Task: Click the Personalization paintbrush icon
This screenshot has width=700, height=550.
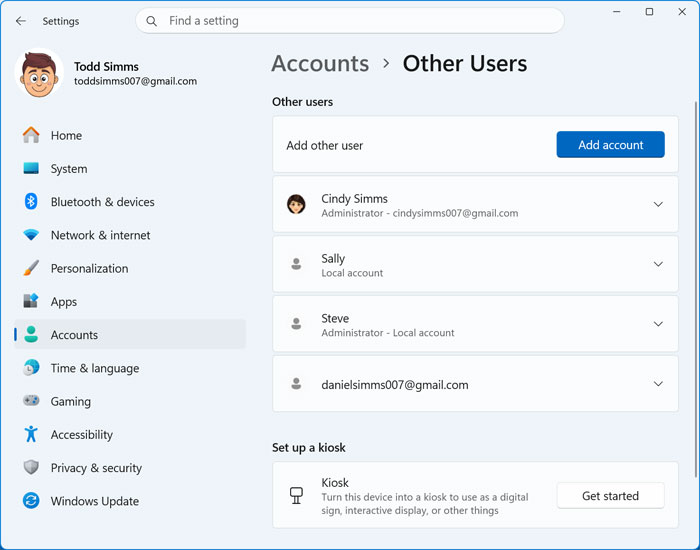Action: coord(31,268)
